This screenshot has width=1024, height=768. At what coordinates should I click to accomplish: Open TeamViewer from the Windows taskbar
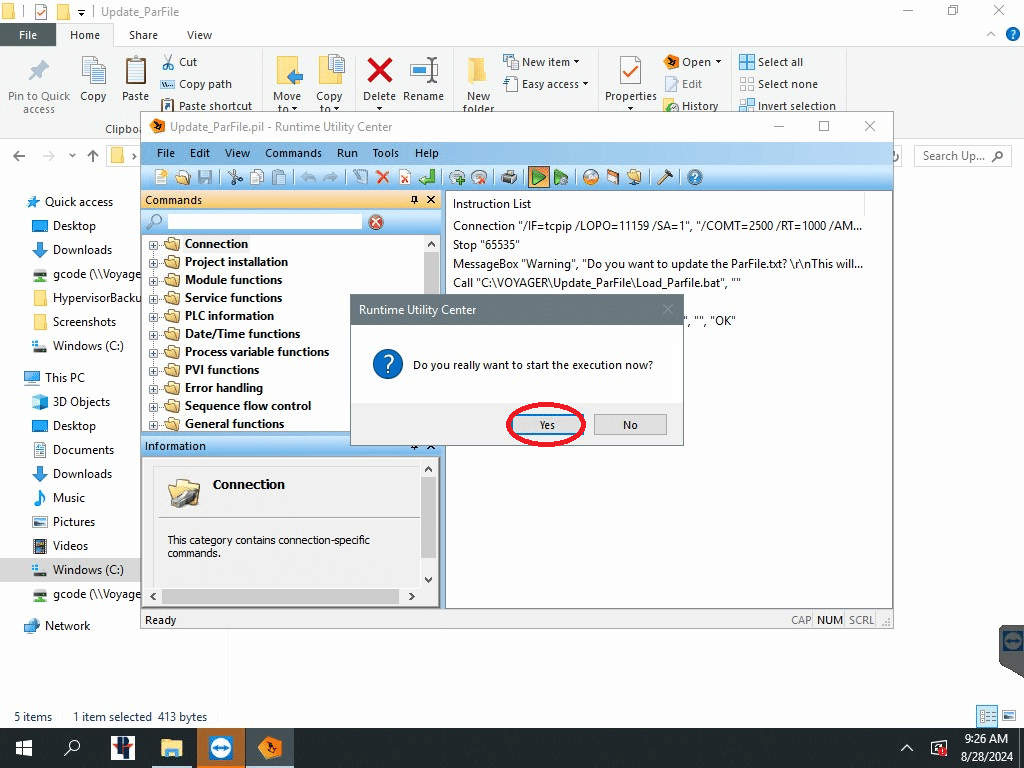pos(221,748)
